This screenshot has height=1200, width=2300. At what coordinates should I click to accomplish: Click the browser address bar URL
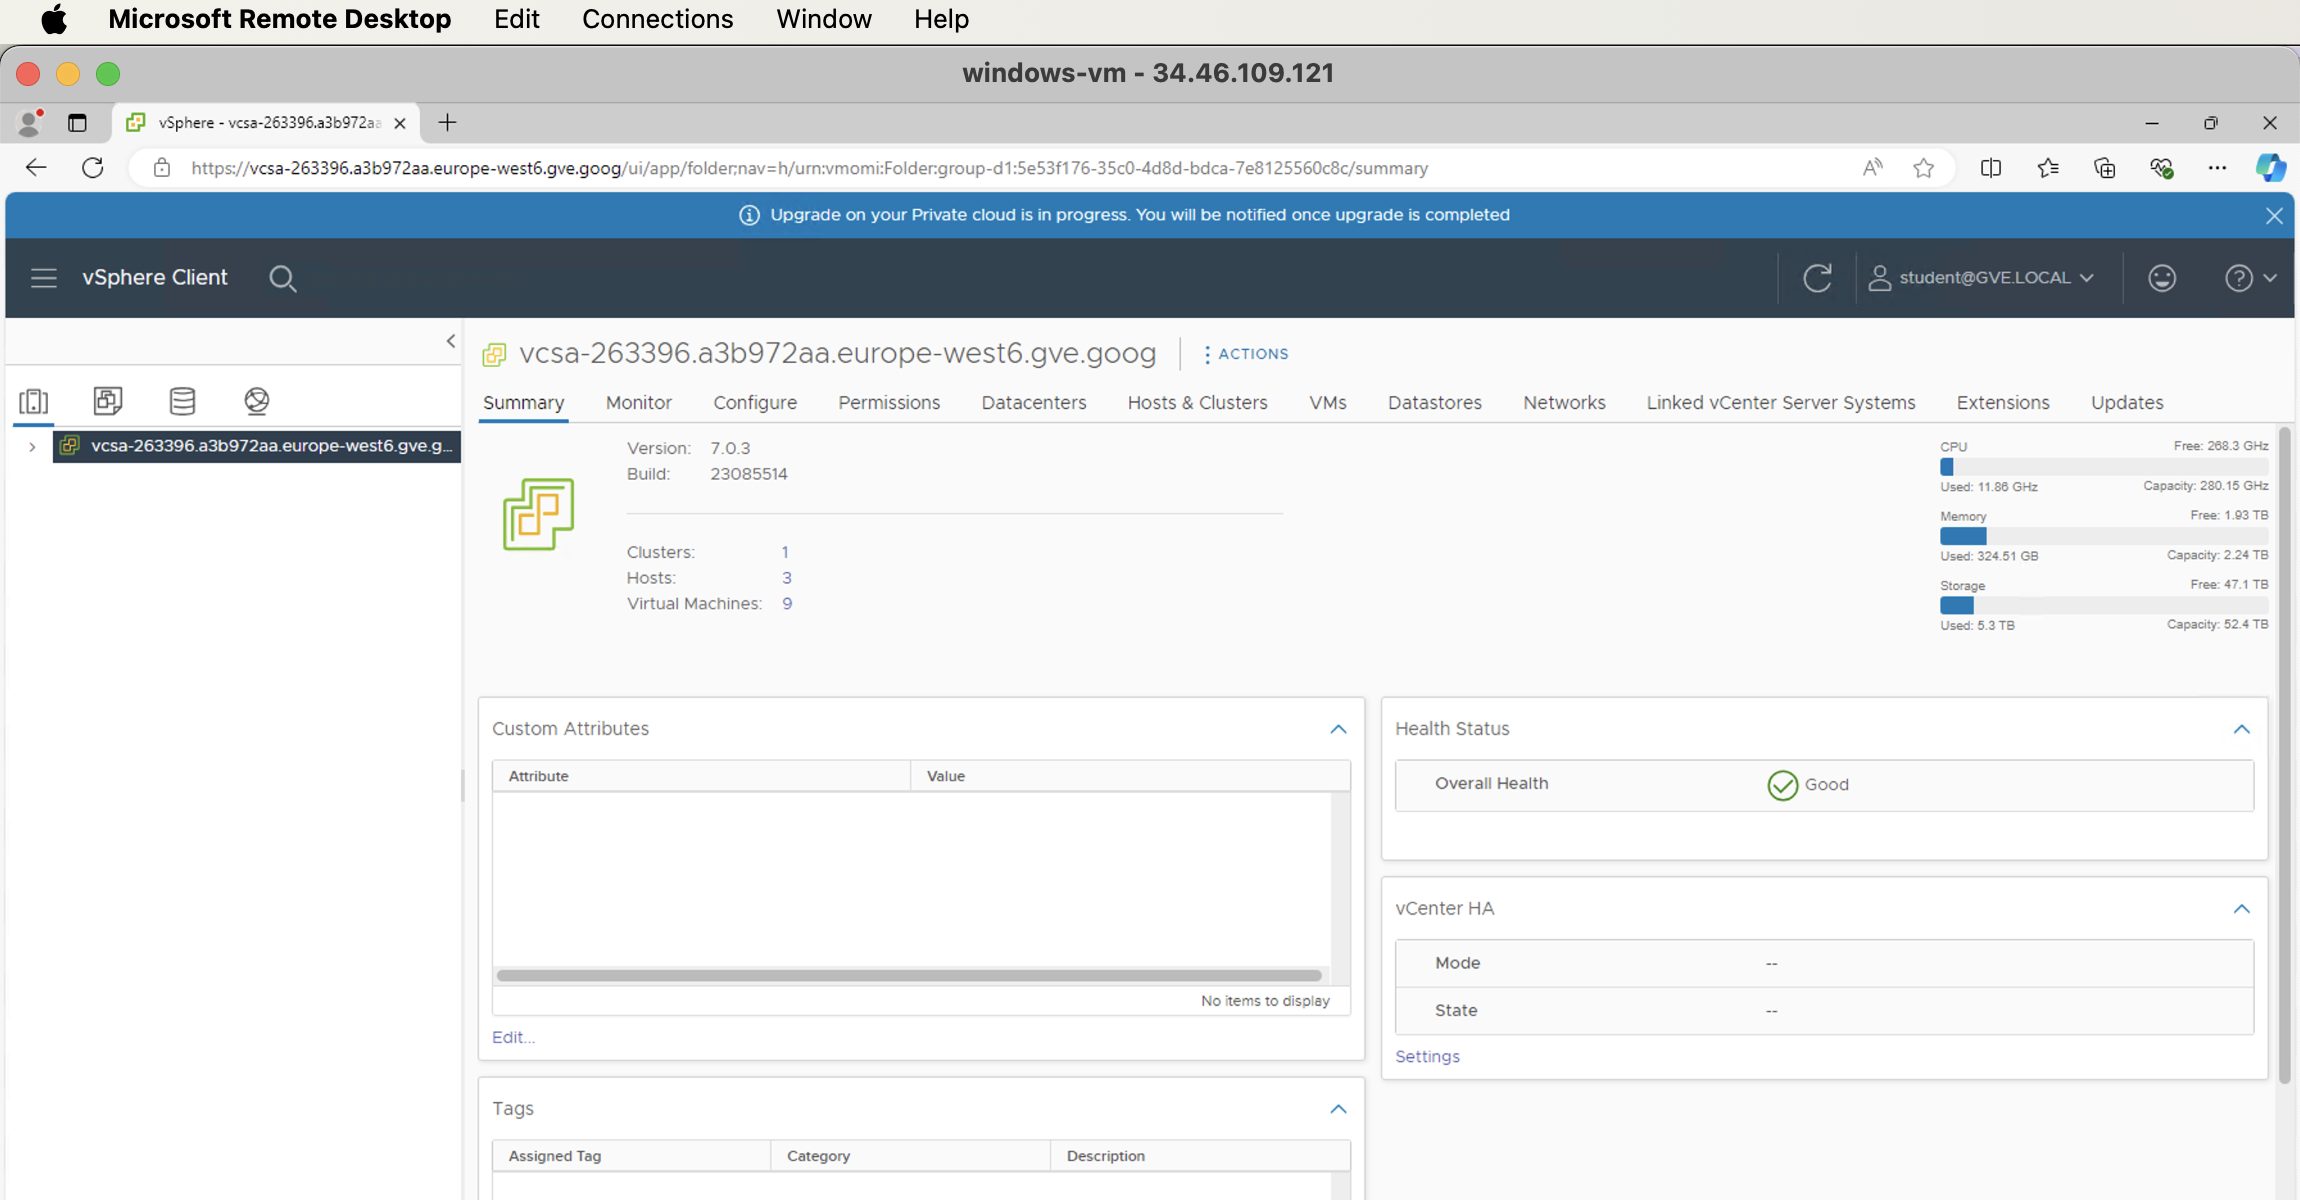coord(809,168)
